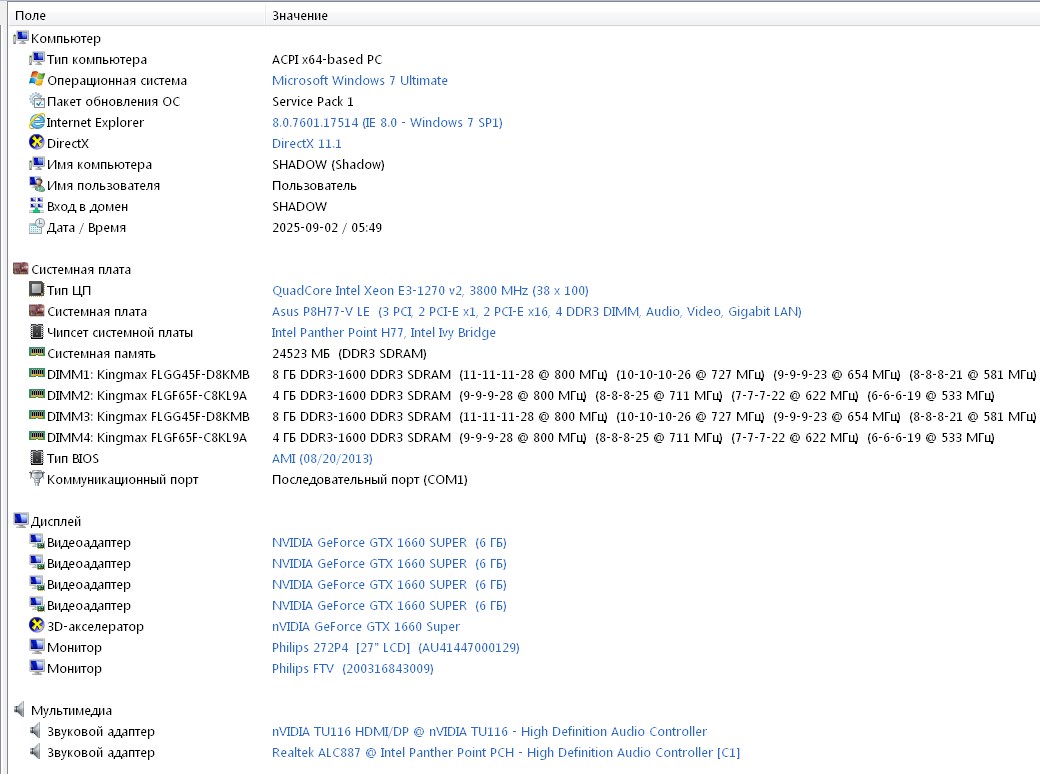This screenshot has width=1040, height=774.
Task: Select the Мультимедиа section label
Action: click(x=71, y=710)
